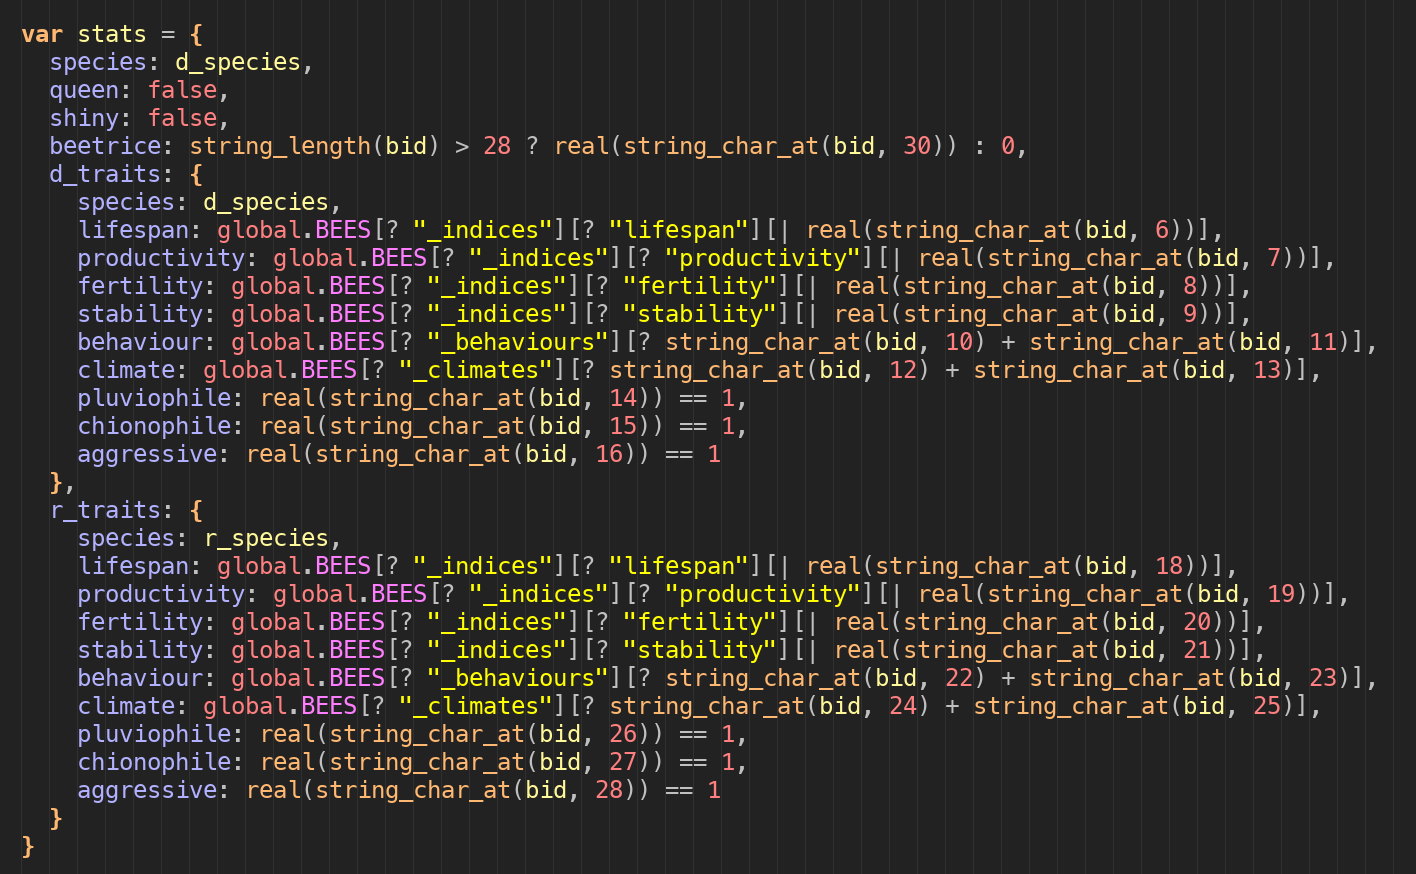The image size is (1416, 874).
Task: Click 'aggressive' key on the bid 16 line
Action: click(147, 454)
